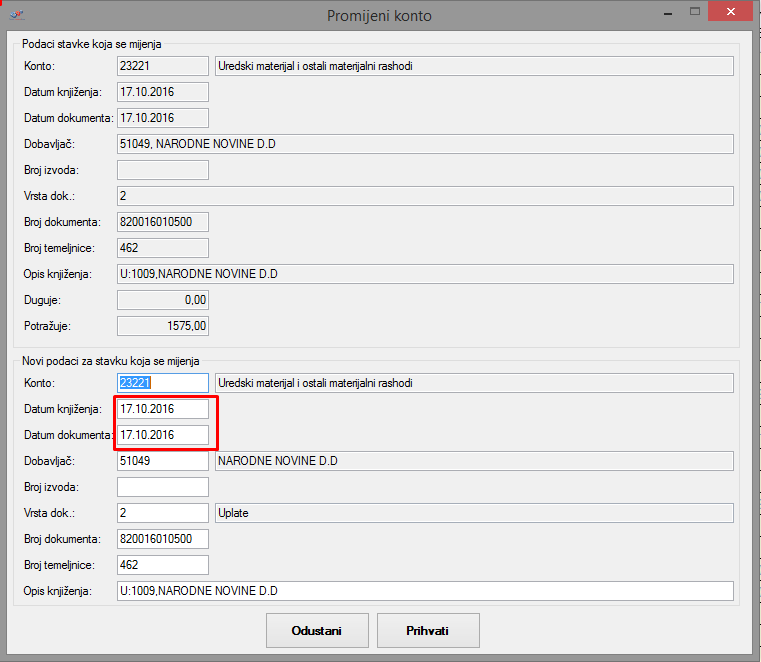Click the read-only Dobavljač field in the top section

(425, 144)
